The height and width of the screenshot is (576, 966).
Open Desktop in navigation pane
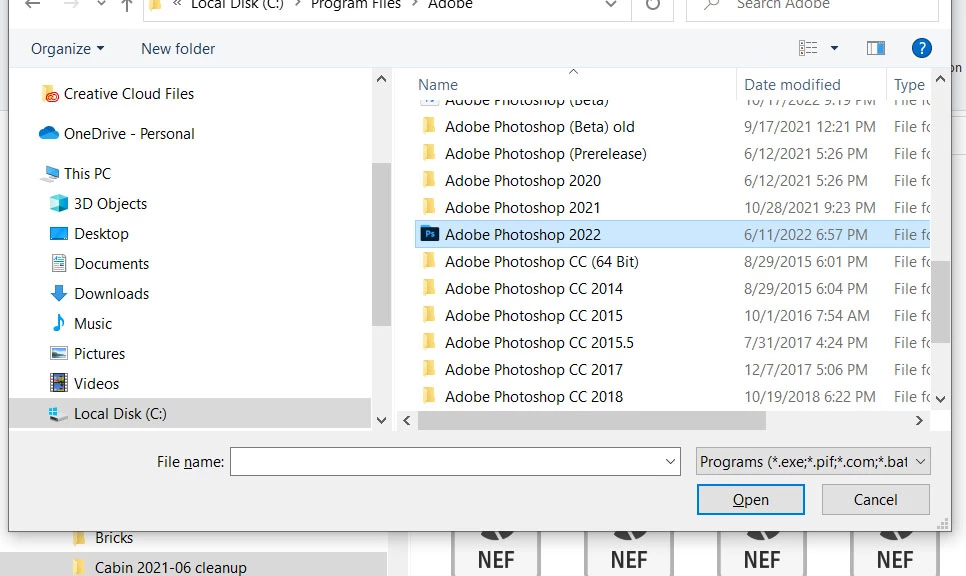tap(101, 234)
